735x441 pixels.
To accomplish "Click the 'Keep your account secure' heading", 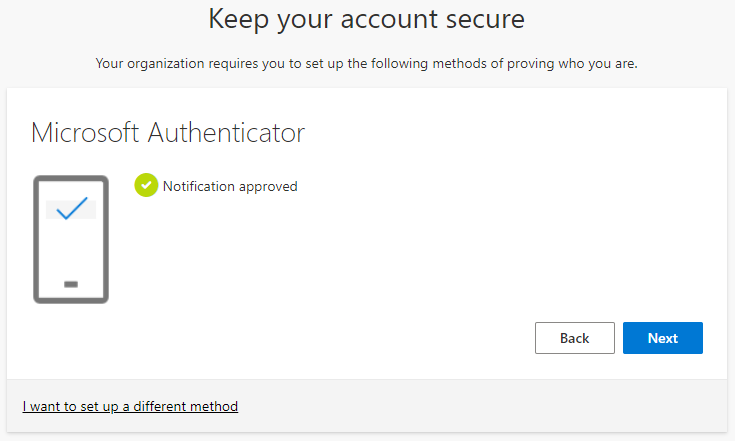I will [x=366, y=18].
